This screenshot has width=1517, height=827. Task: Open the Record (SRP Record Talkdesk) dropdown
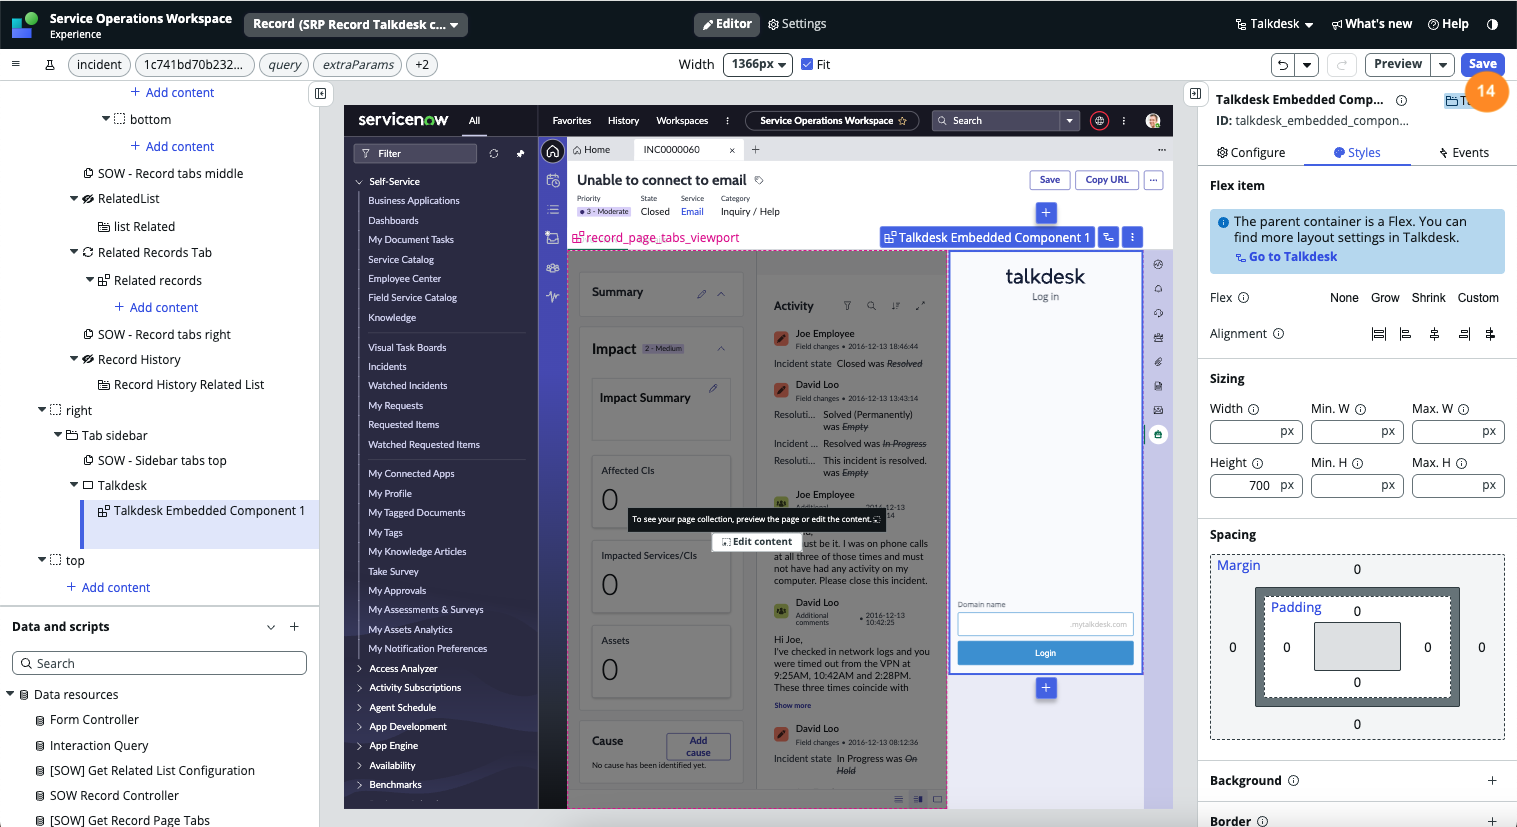(x=355, y=24)
